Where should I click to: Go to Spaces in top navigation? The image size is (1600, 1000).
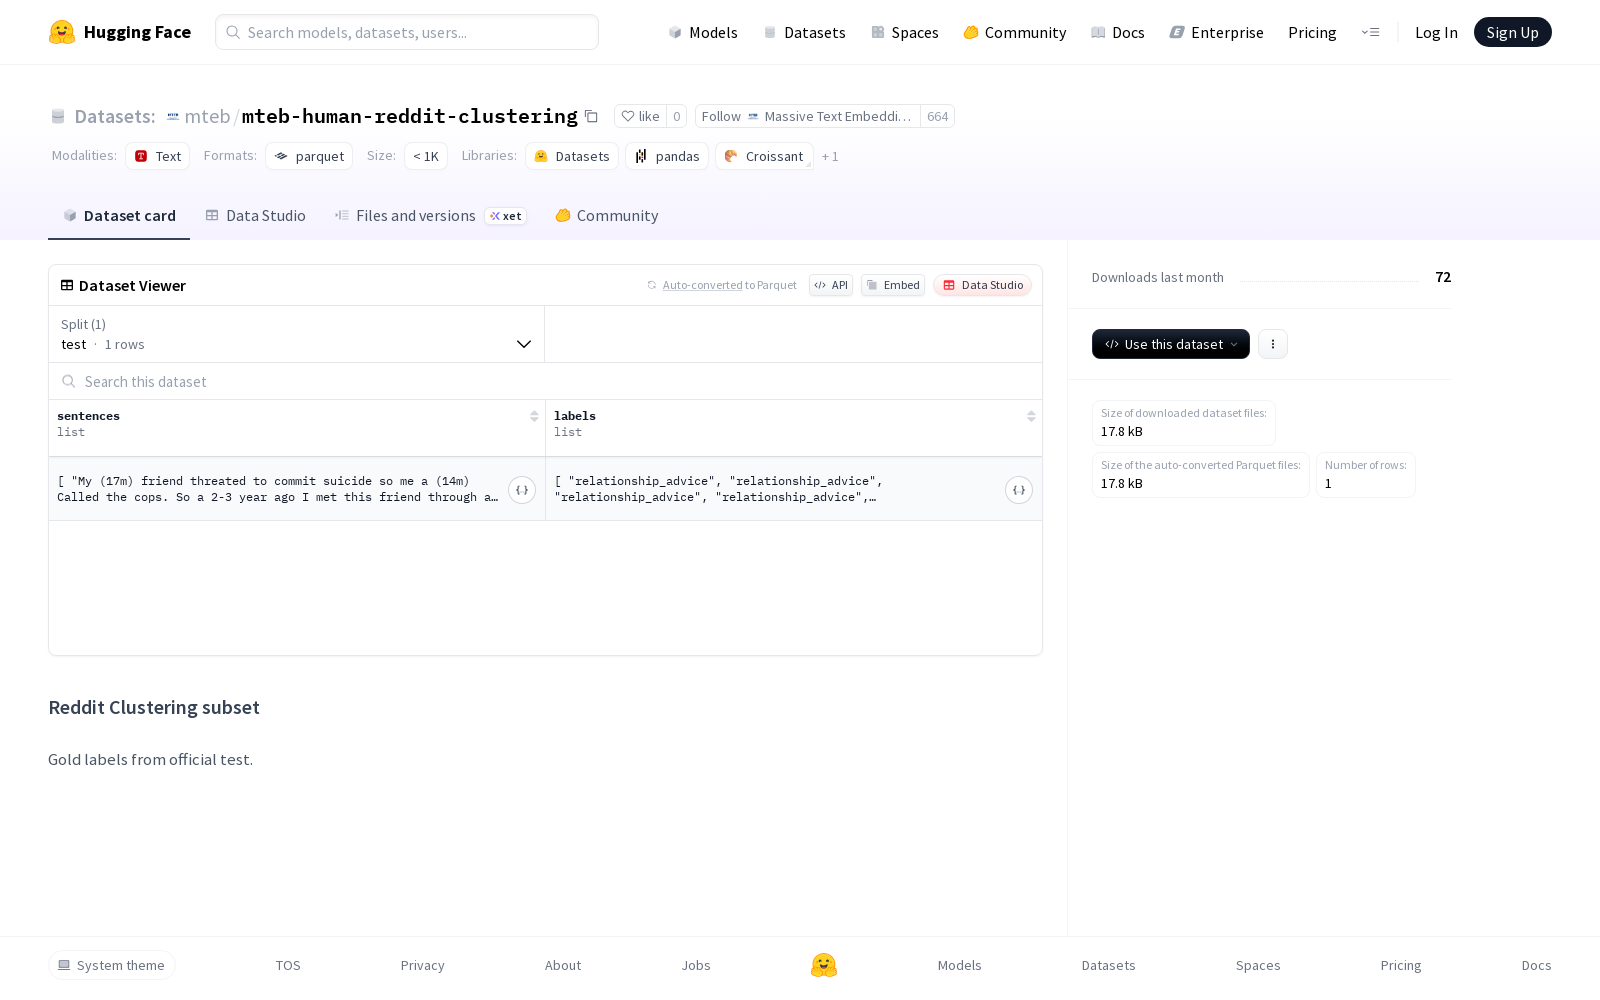(905, 33)
